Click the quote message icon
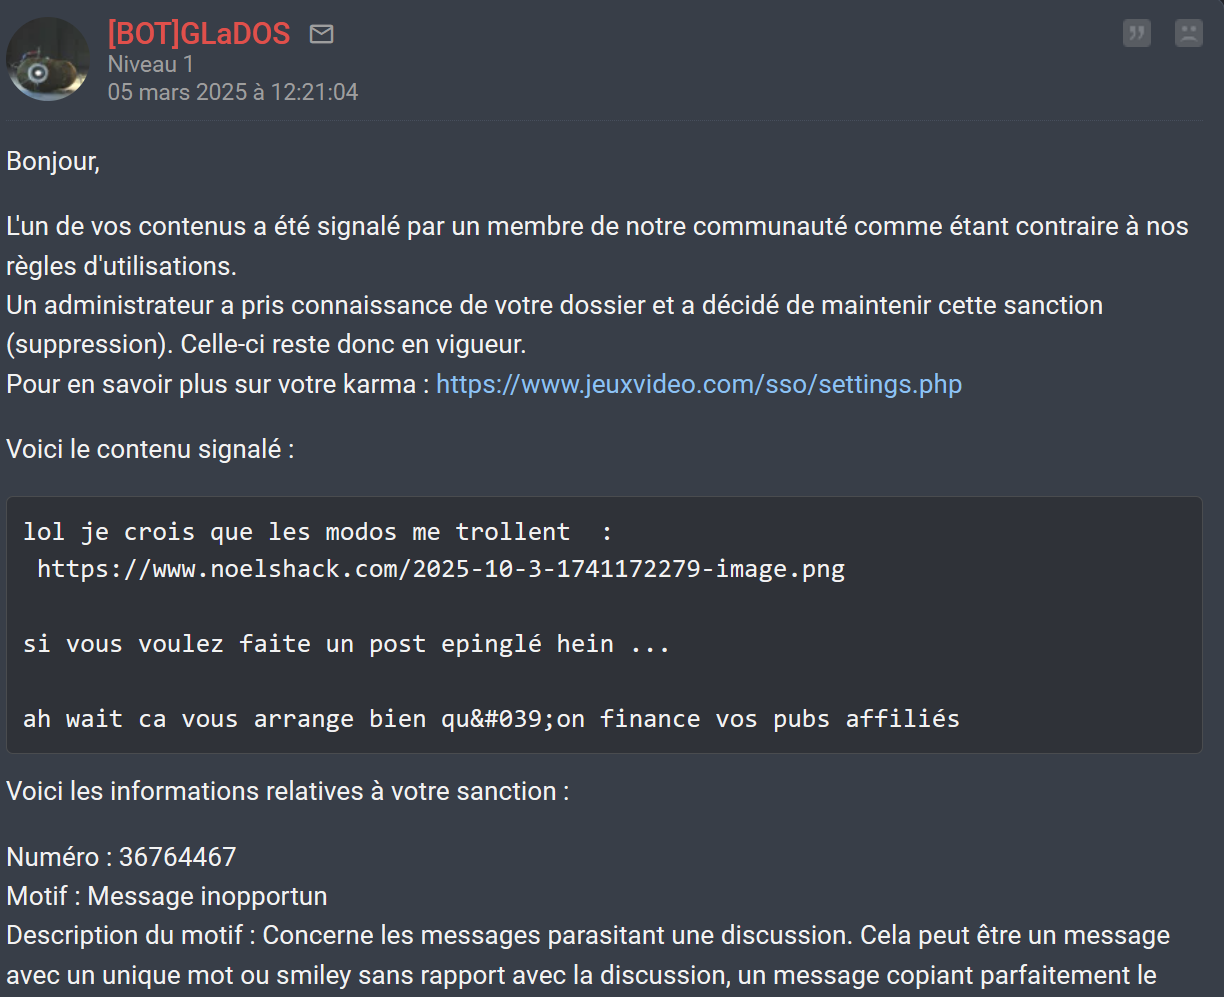Viewport: 1224px width, 997px height. tap(1137, 33)
